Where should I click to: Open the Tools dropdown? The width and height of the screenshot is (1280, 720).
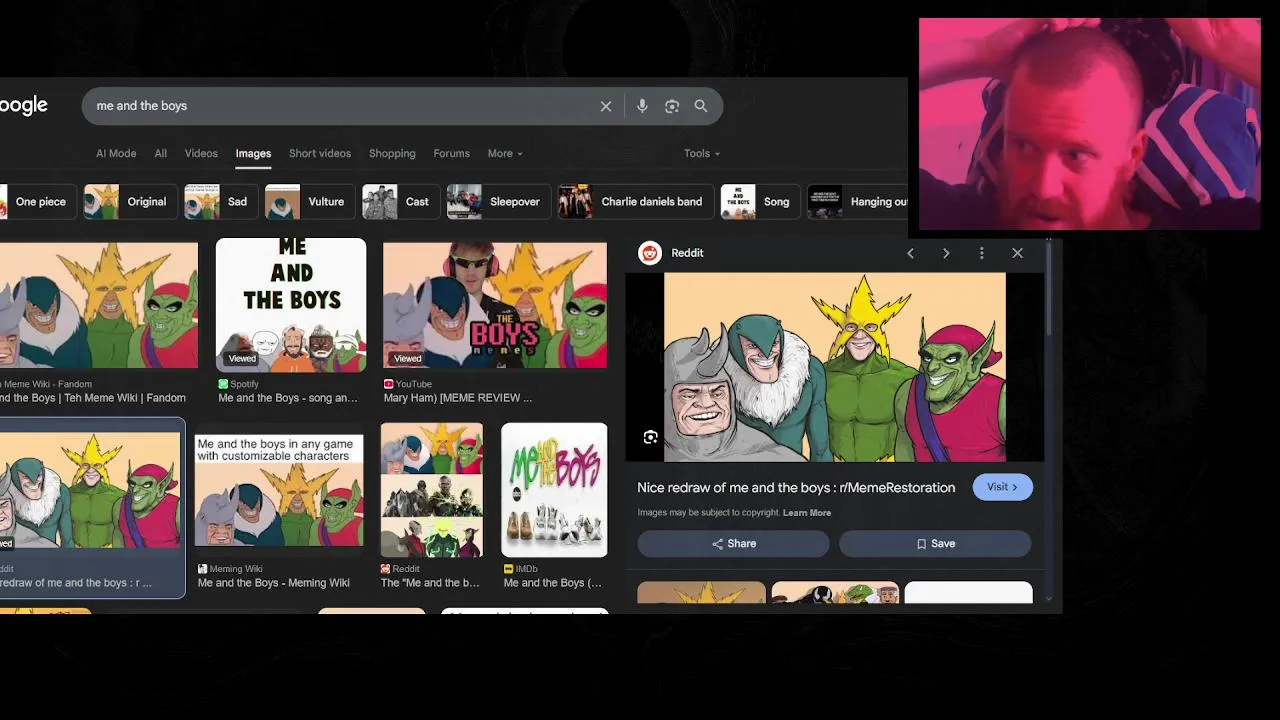702,153
